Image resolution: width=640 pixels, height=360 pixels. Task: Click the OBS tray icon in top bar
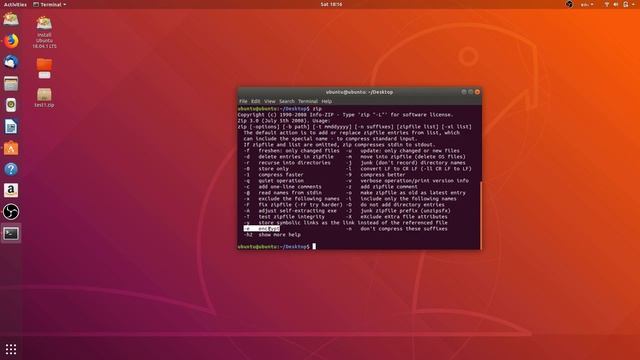tap(569, 4)
